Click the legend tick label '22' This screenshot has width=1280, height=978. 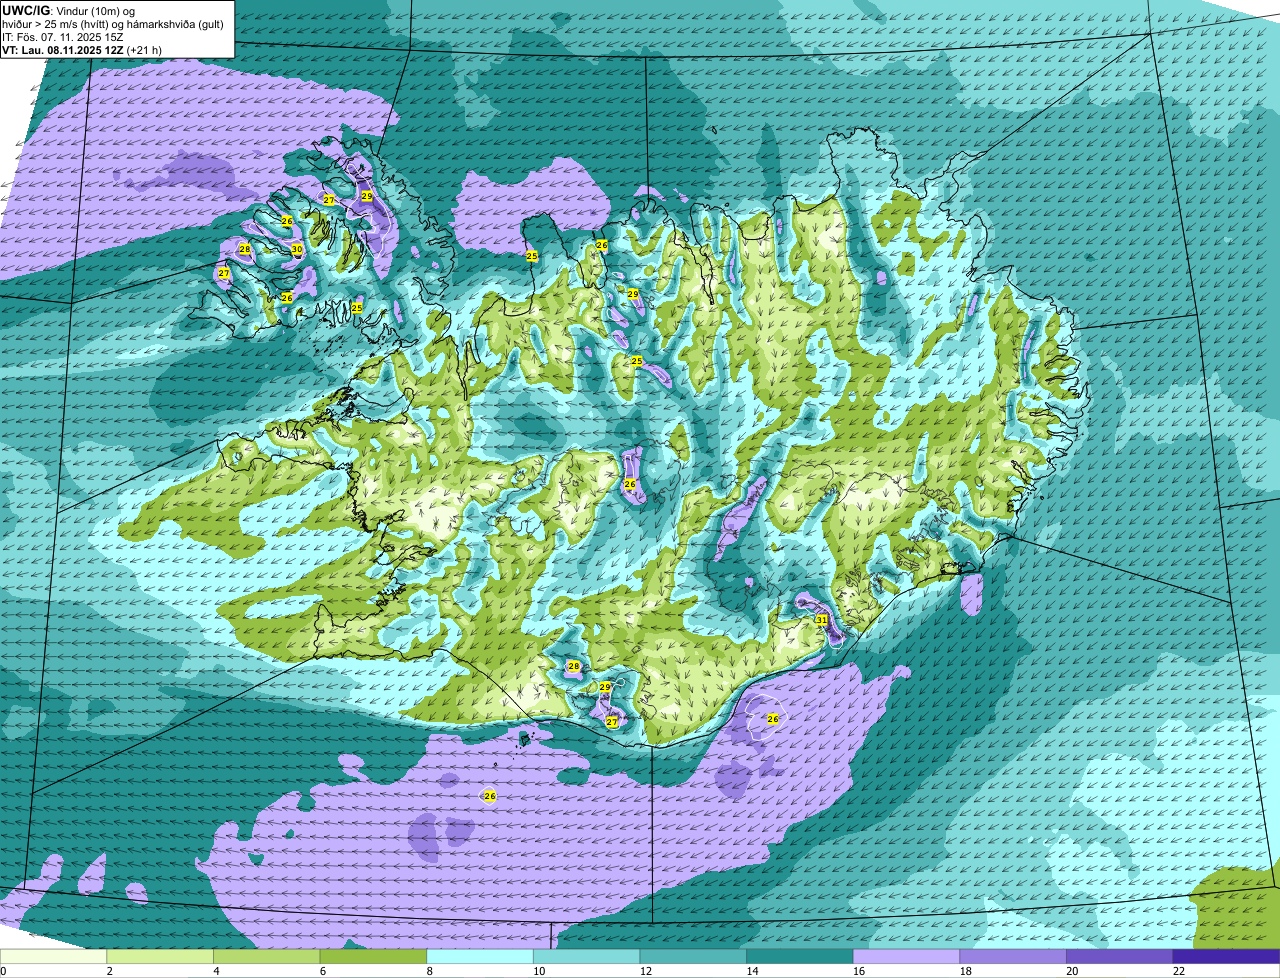click(x=1178, y=971)
